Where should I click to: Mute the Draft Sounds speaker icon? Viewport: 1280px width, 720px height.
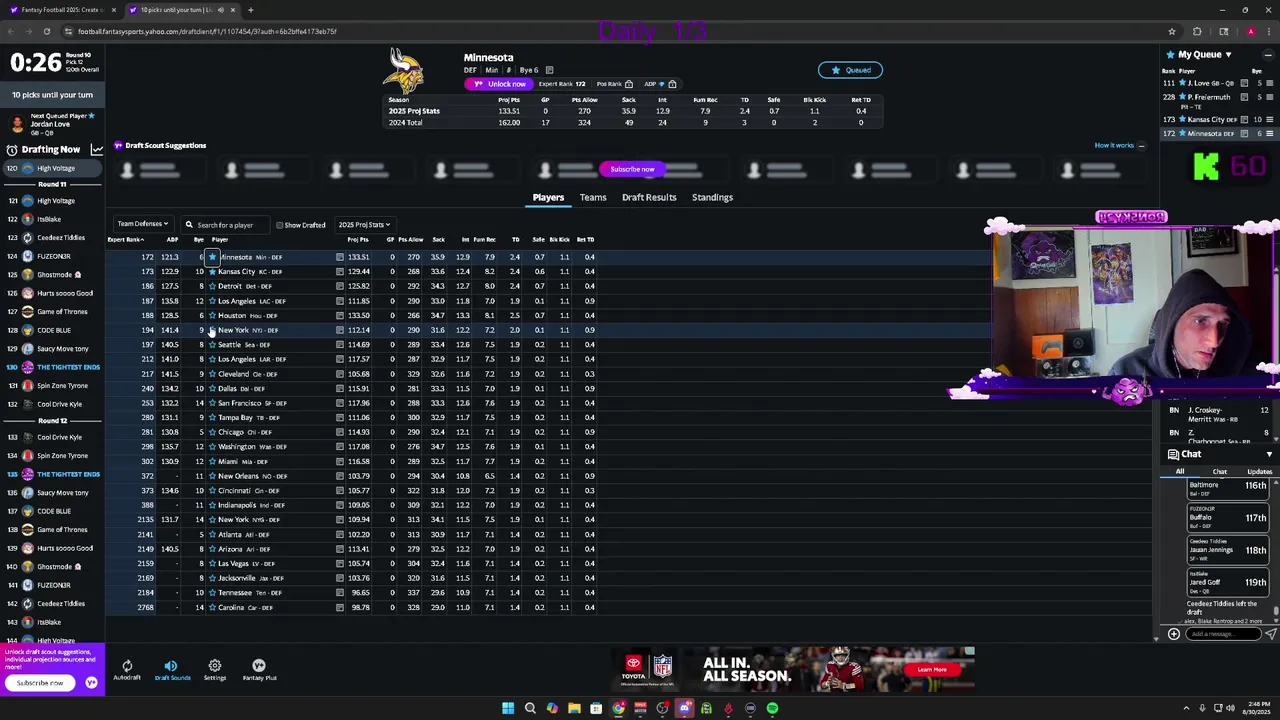[171, 666]
